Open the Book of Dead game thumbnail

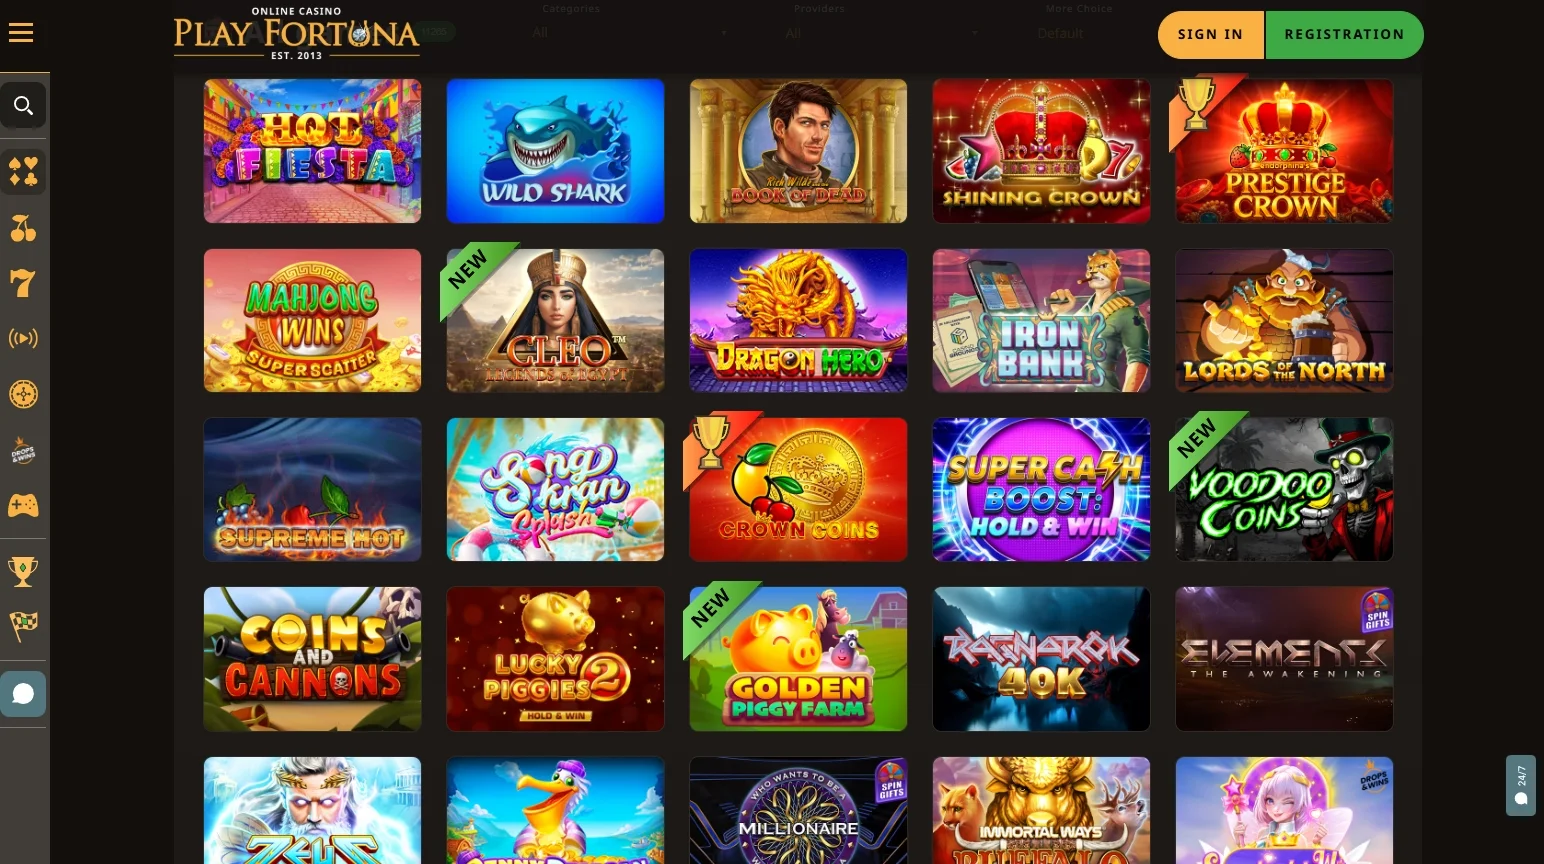pos(798,151)
